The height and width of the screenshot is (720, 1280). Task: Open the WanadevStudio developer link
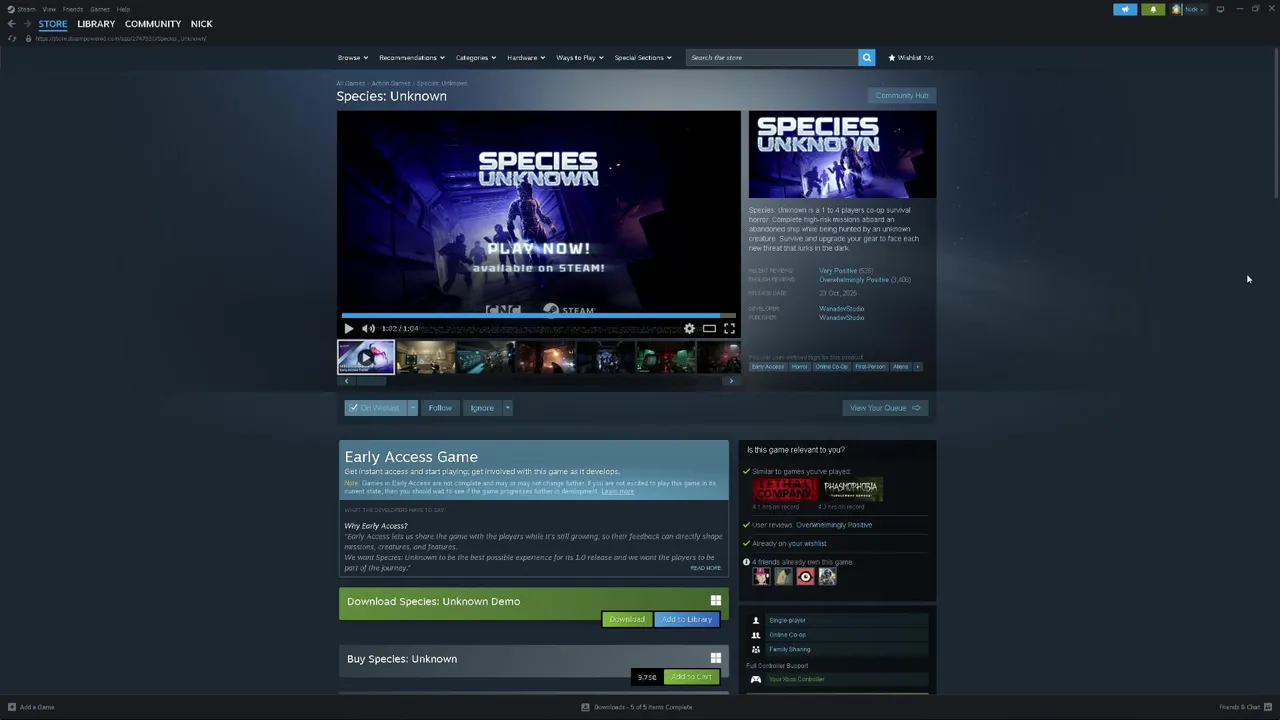pyautogui.click(x=841, y=308)
